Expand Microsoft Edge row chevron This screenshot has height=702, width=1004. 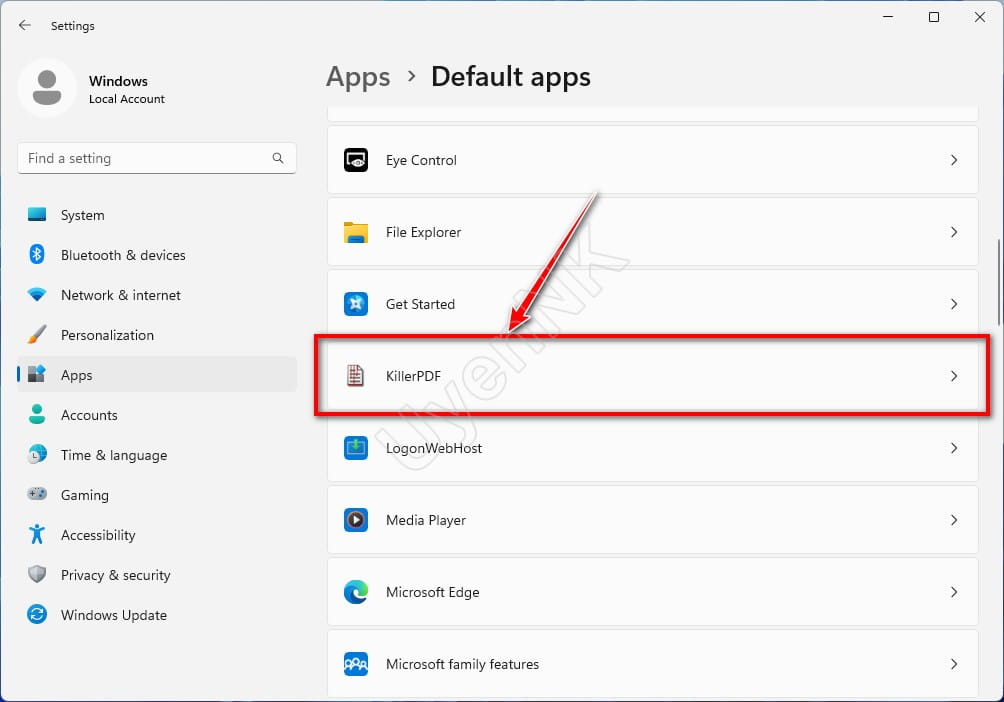click(x=954, y=592)
